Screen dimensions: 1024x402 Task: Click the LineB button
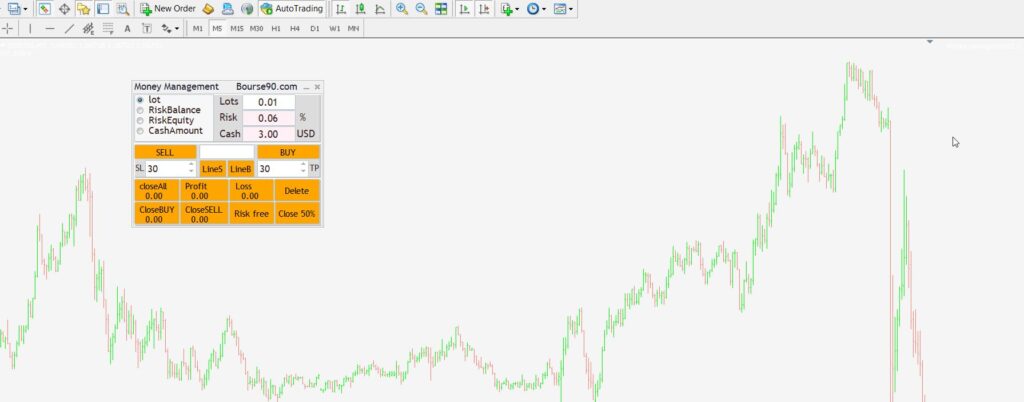(x=241, y=169)
